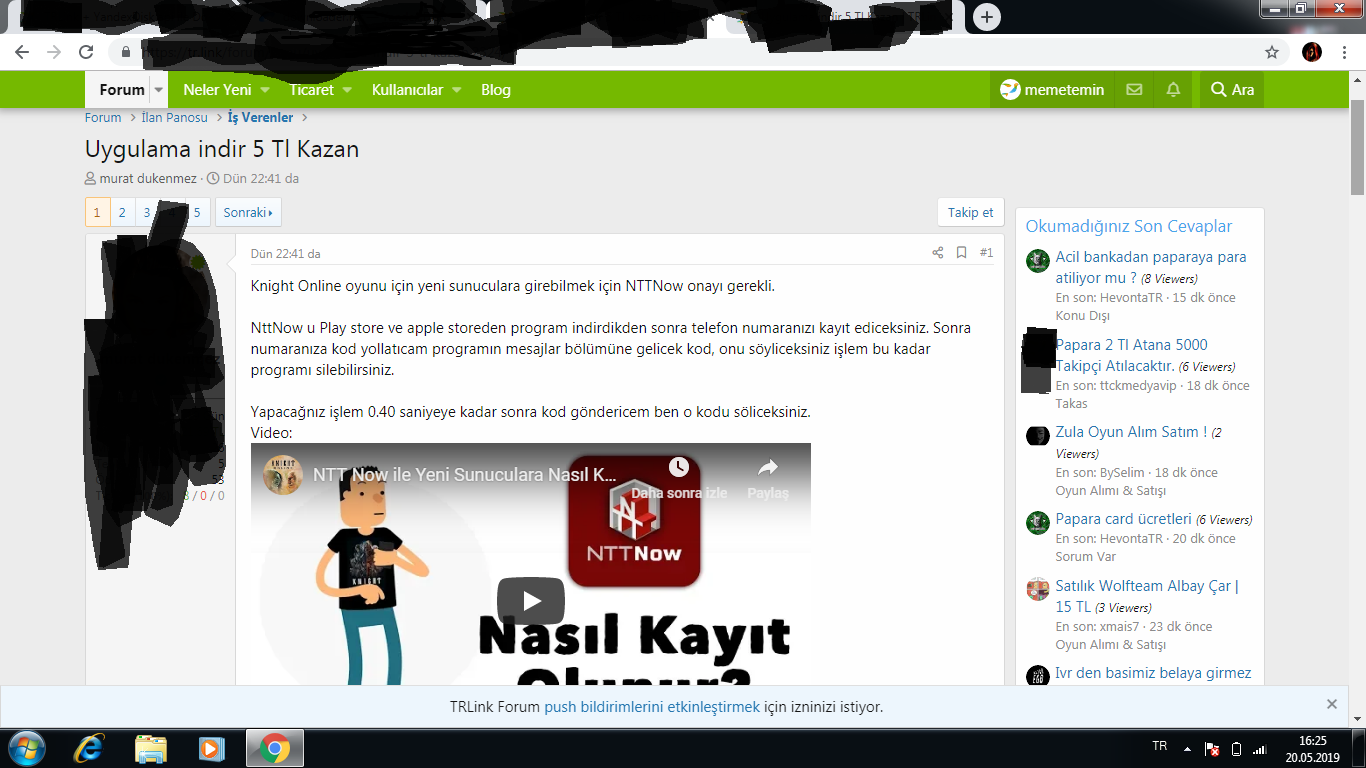Open Zula Oyun Alım Satım thread

tap(1131, 432)
